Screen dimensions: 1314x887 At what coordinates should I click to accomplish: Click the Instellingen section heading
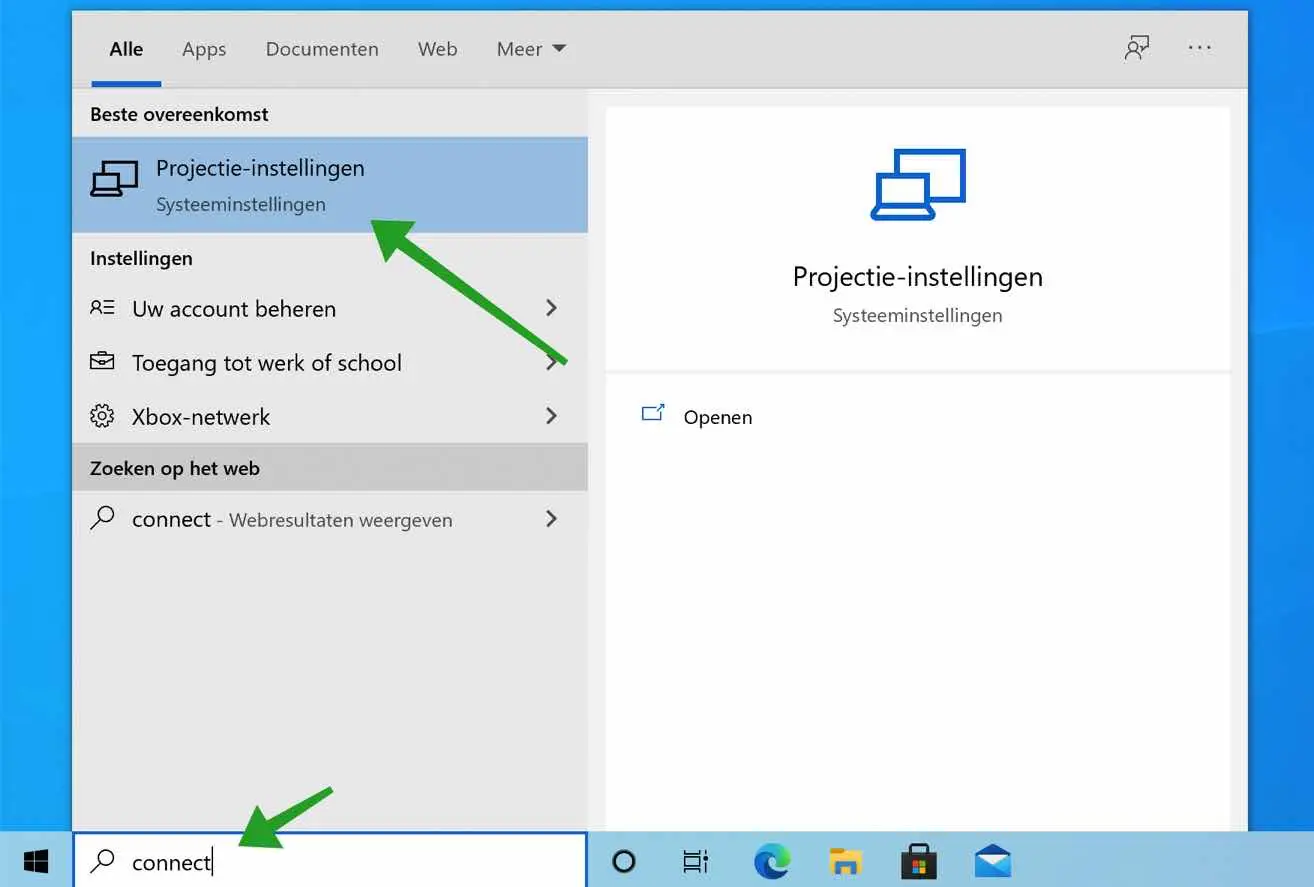pyautogui.click(x=141, y=258)
